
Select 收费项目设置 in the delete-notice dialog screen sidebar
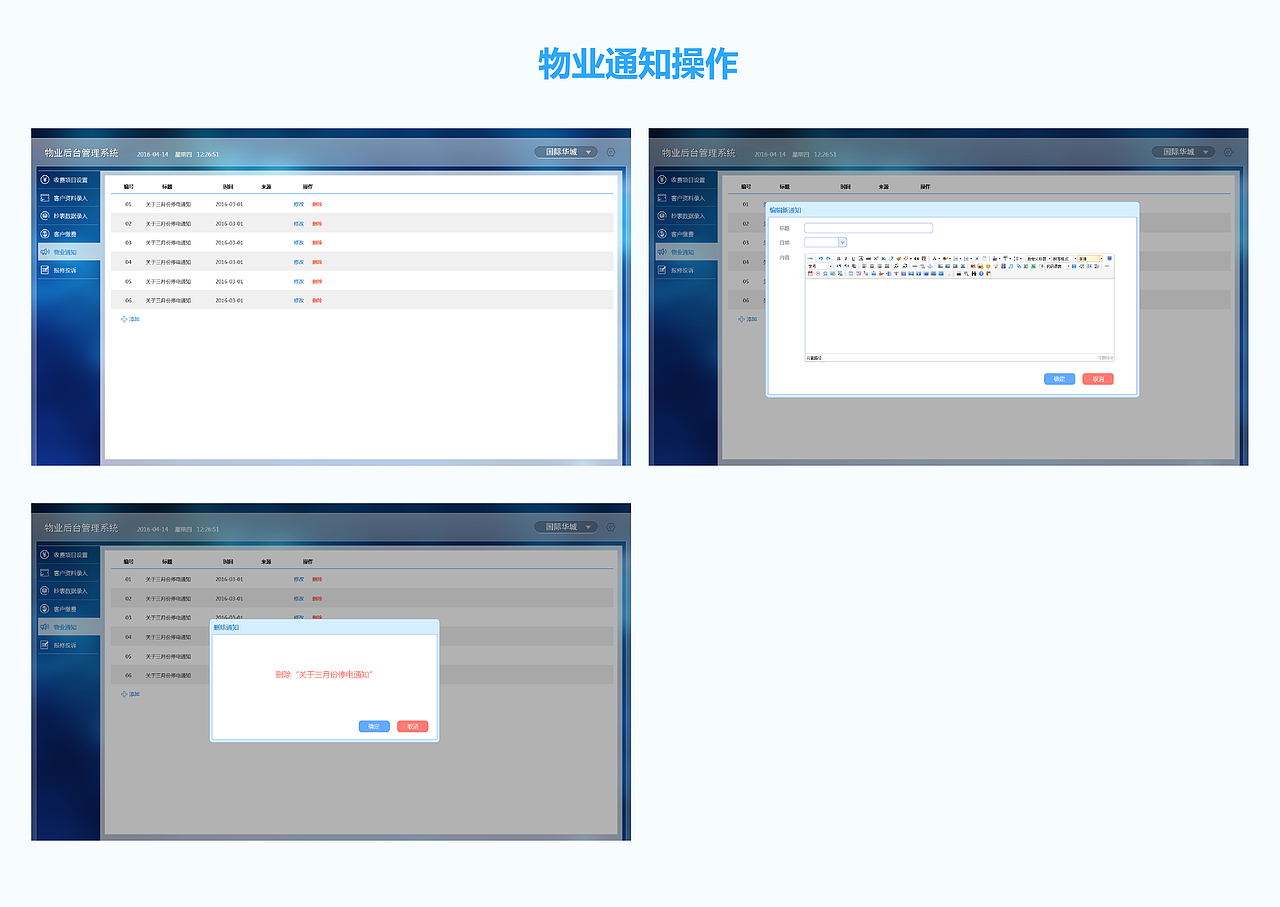[x=69, y=555]
